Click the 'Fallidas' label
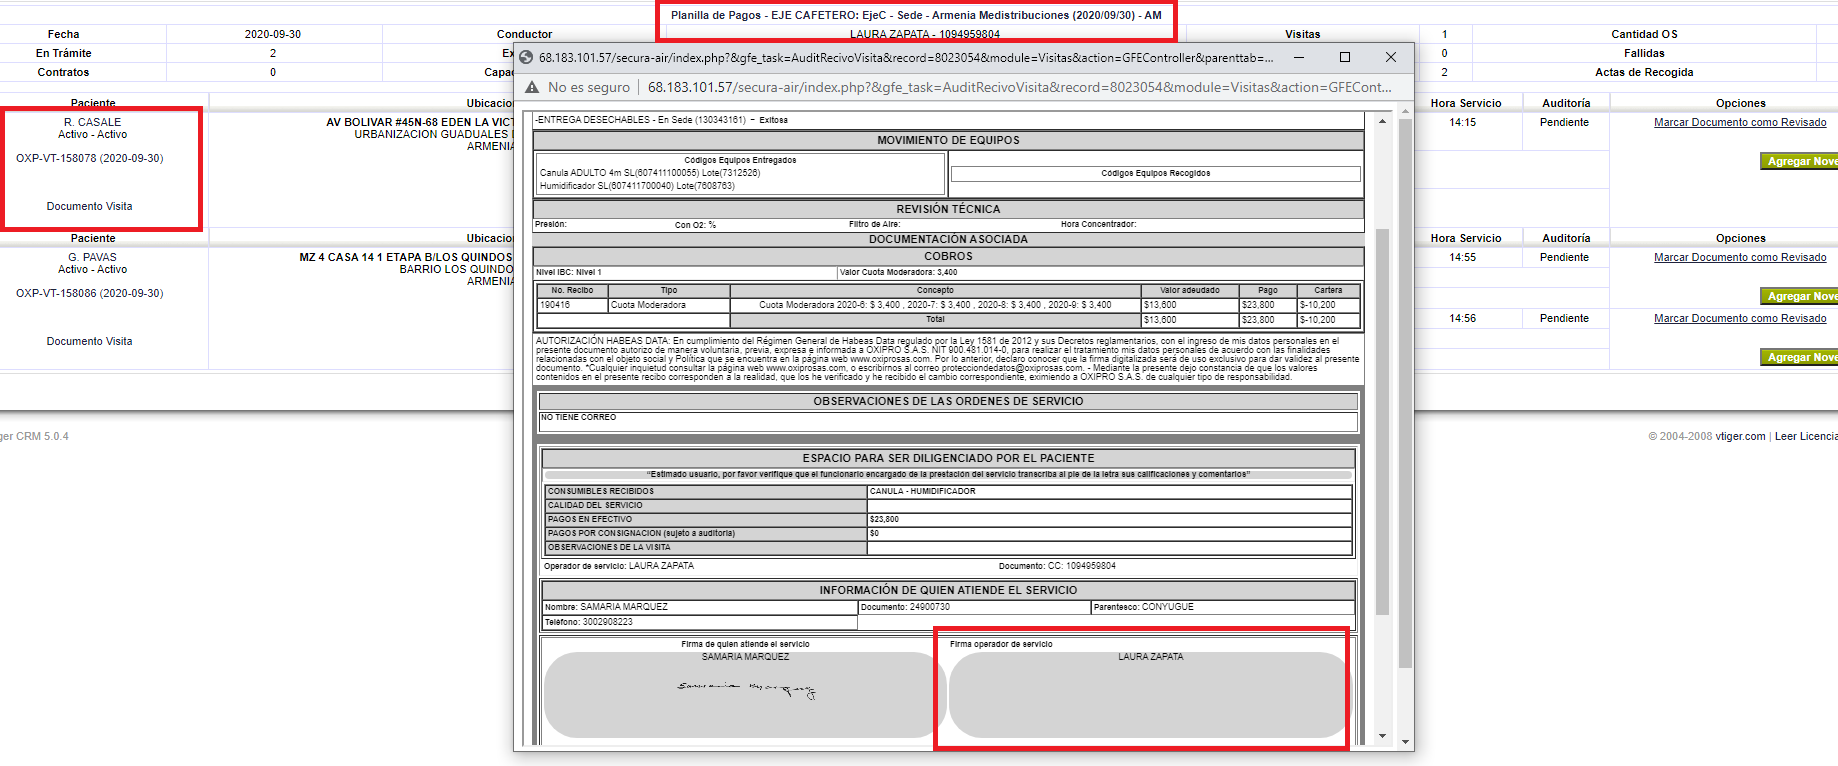 pyautogui.click(x=1644, y=53)
